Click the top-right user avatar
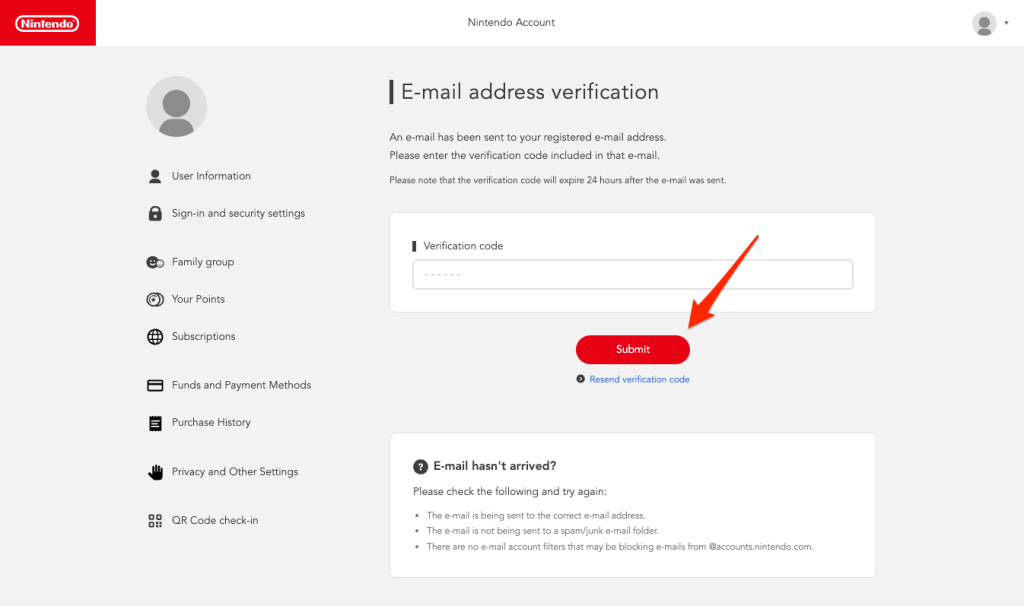Screen dimensions: 1024x606 click(984, 23)
